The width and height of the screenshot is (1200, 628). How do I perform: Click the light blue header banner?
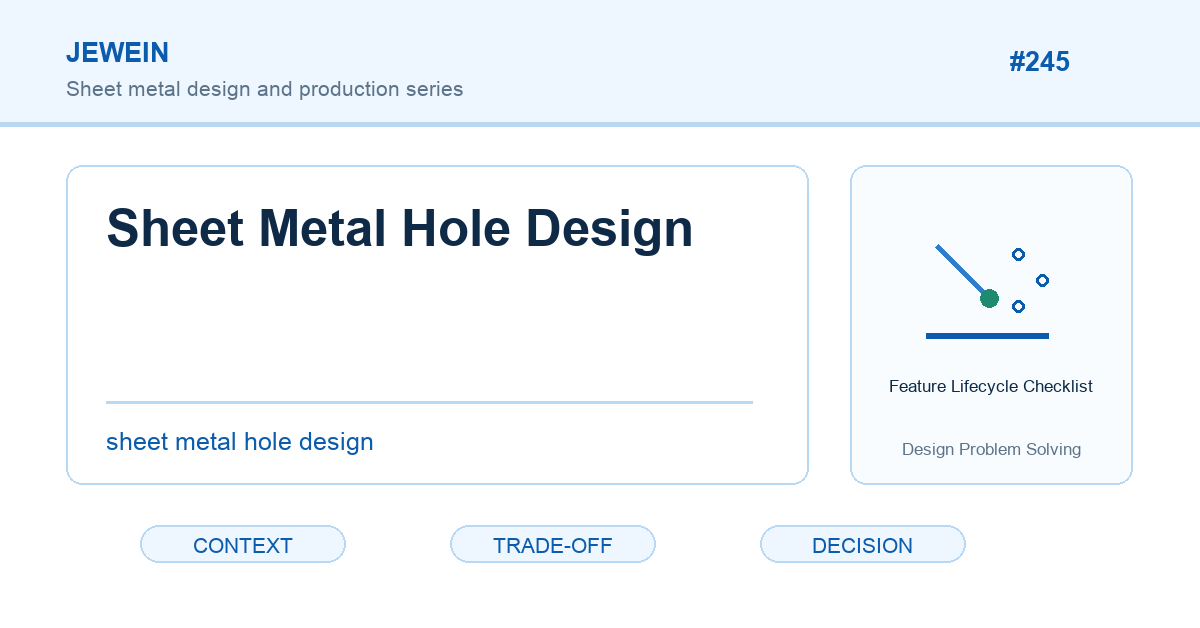[600, 62]
